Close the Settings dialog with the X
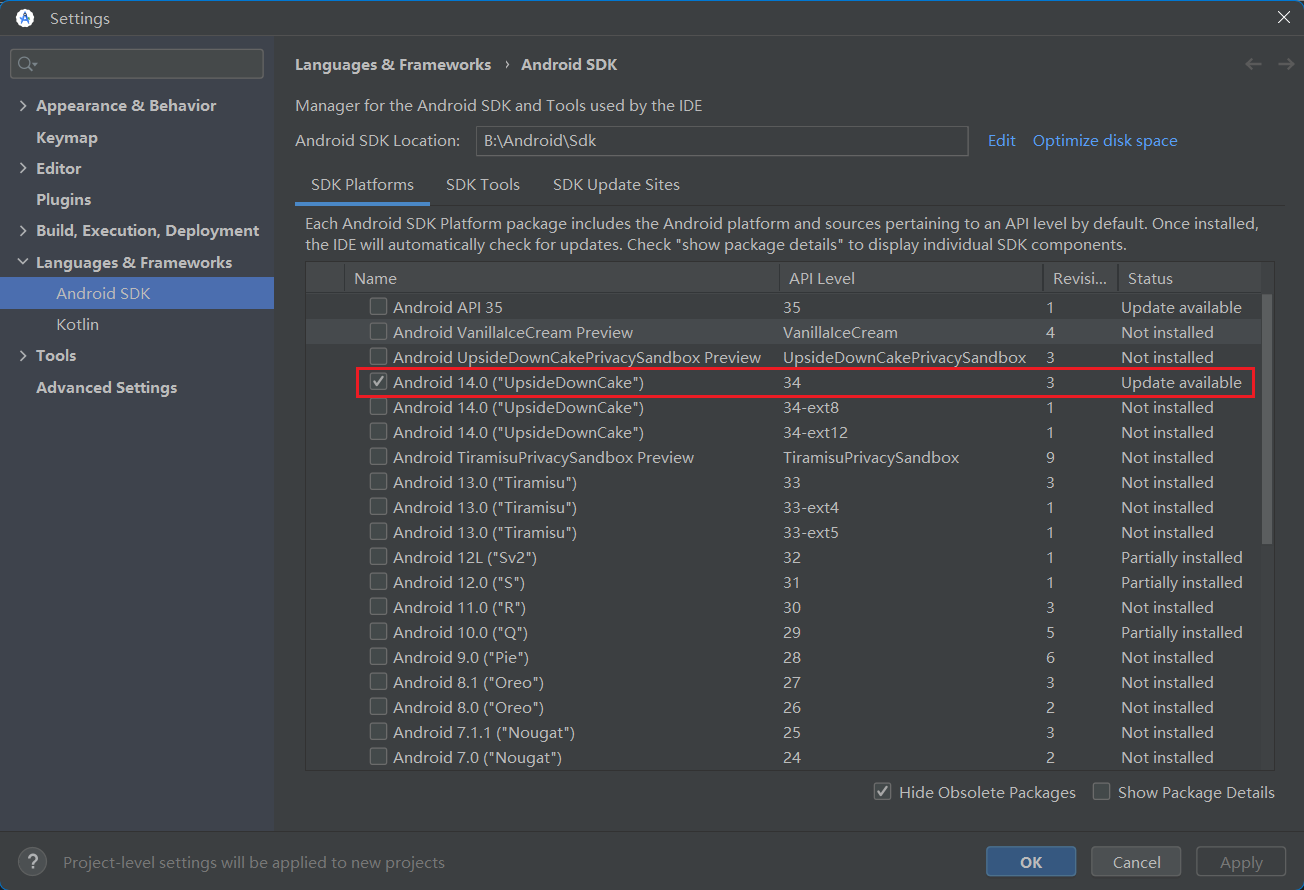This screenshot has height=890, width=1304. point(1284,17)
